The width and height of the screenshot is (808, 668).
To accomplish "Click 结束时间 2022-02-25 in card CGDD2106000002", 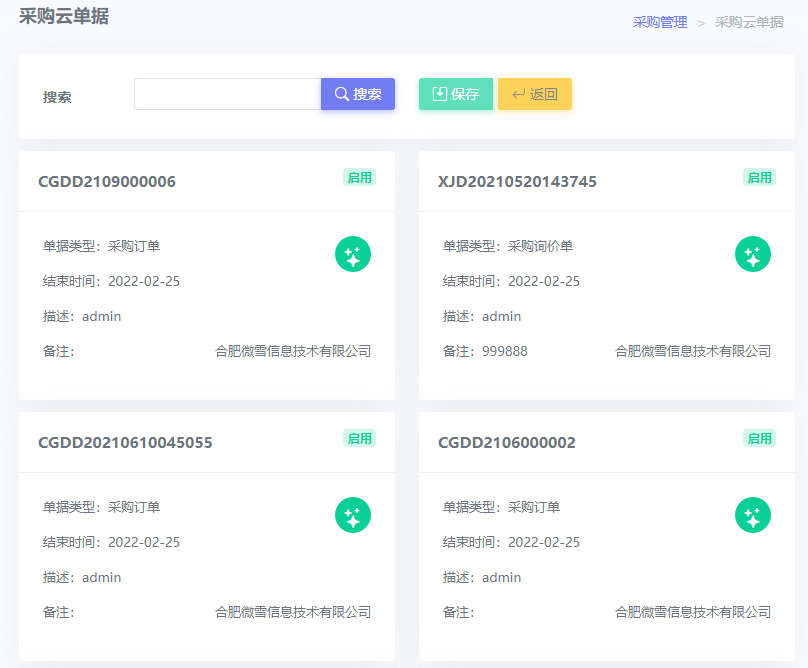I will tap(511, 542).
